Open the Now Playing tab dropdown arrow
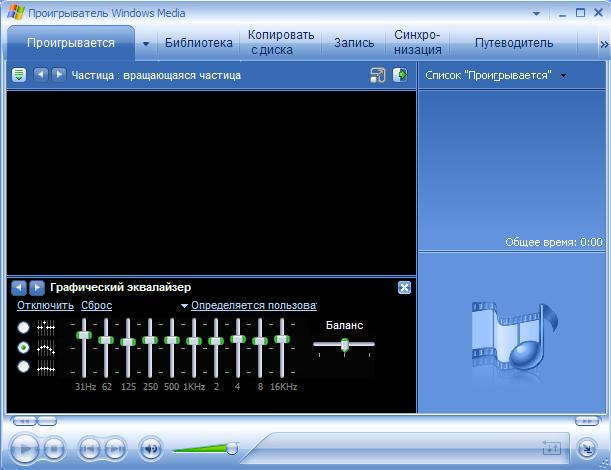The width and height of the screenshot is (611, 470). (x=146, y=44)
